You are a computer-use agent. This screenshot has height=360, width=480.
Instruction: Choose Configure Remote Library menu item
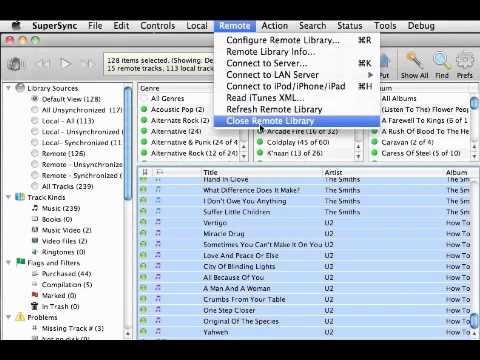click(297, 40)
